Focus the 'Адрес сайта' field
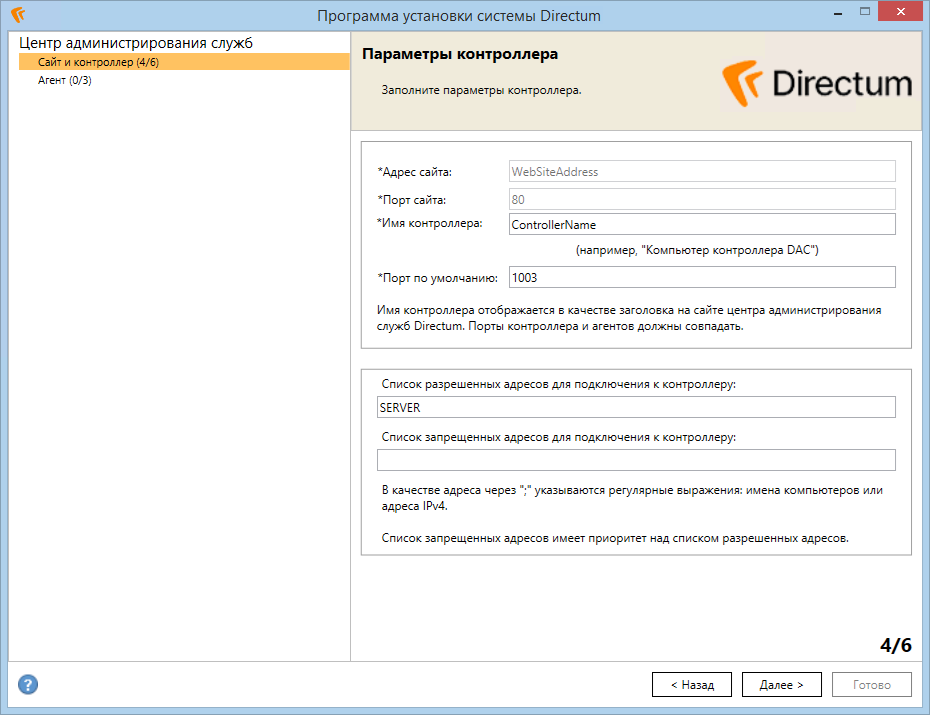The image size is (930, 715). tap(702, 171)
